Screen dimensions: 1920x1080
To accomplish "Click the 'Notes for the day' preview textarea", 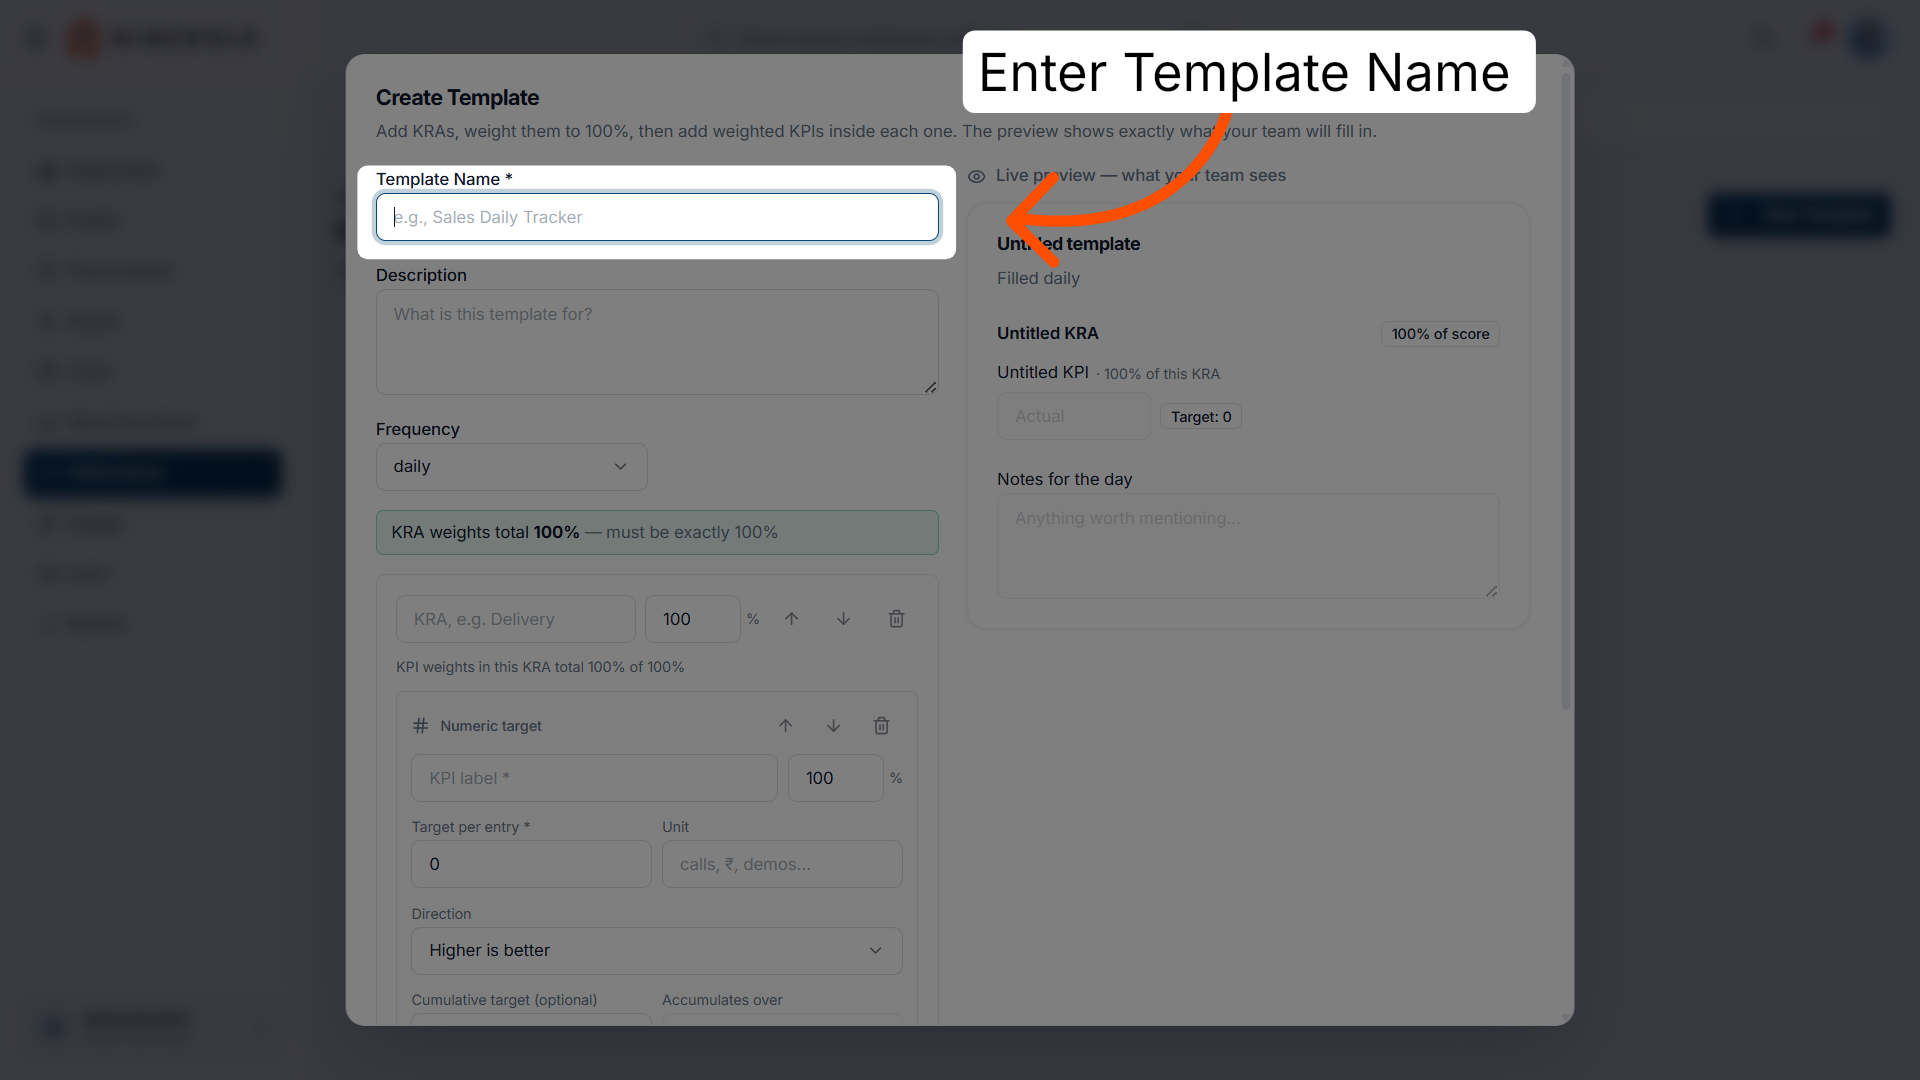I will (x=1248, y=546).
